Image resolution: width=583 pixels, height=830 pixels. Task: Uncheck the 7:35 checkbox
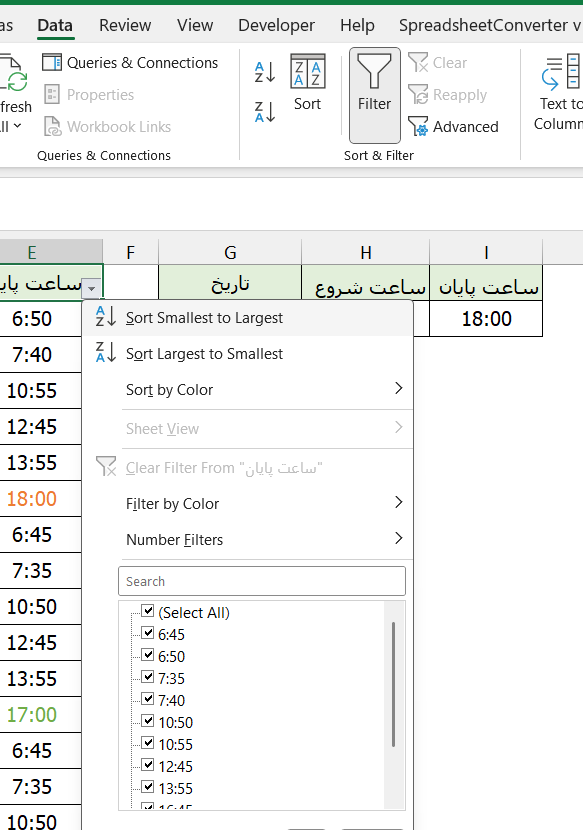[148, 677]
